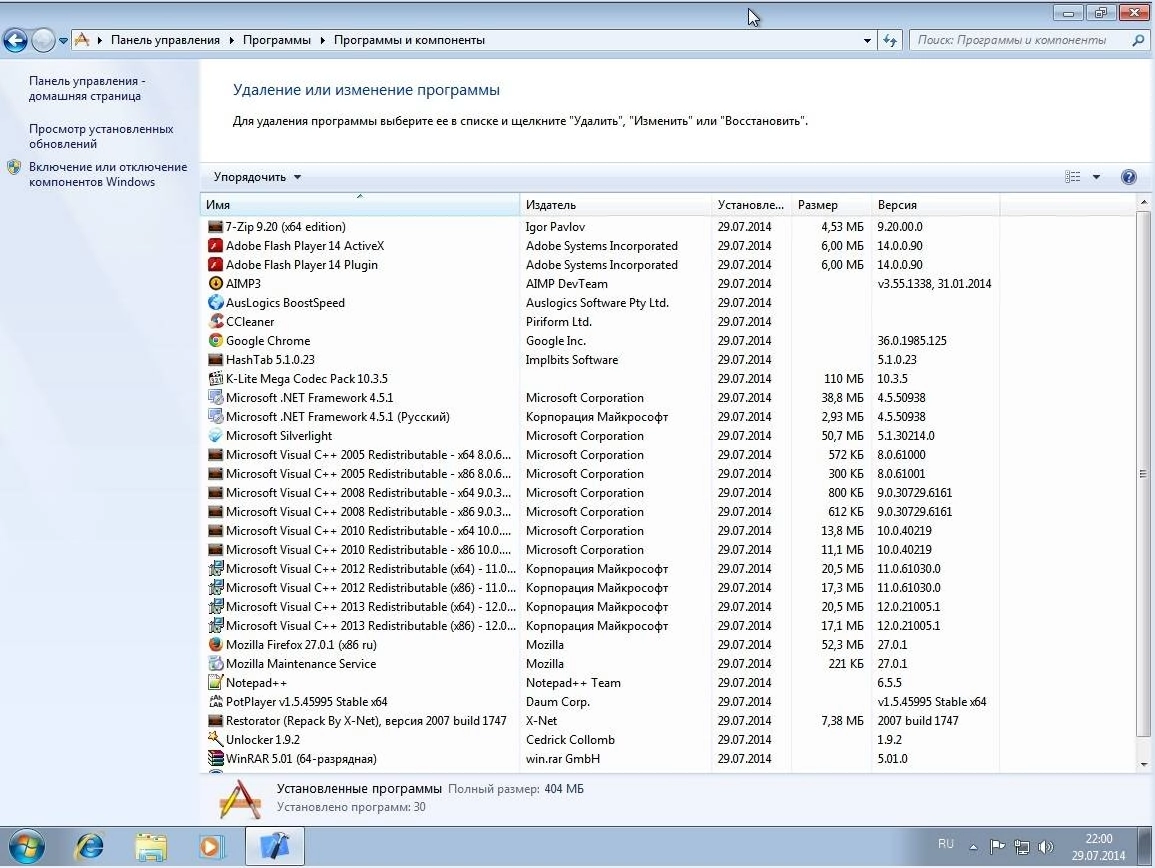Expand the address bar history dropdown

click(867, 41)
